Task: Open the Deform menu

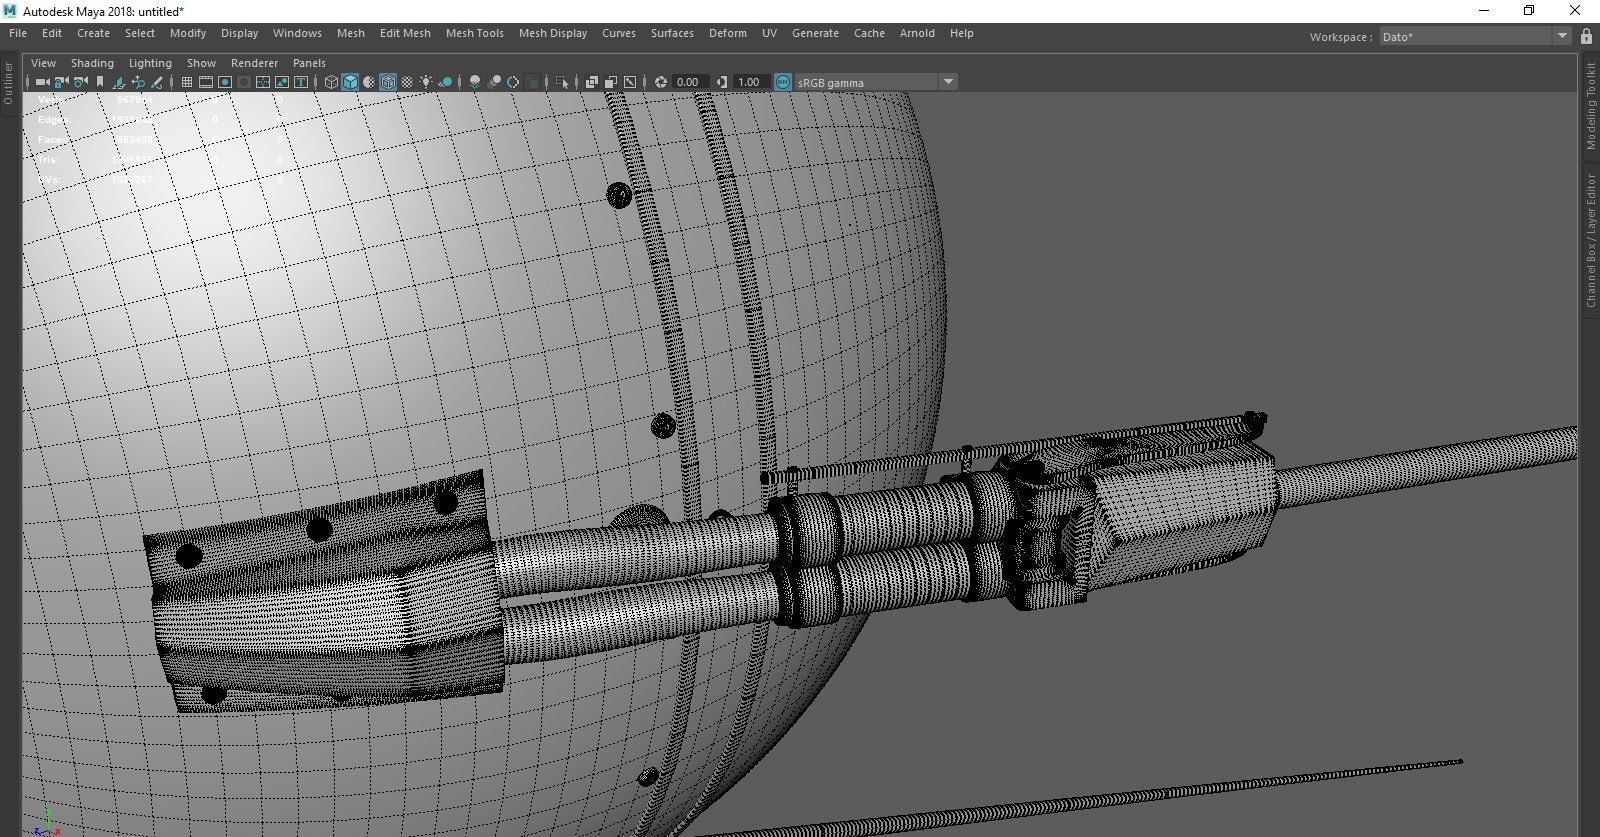Action: coord(728,33)
